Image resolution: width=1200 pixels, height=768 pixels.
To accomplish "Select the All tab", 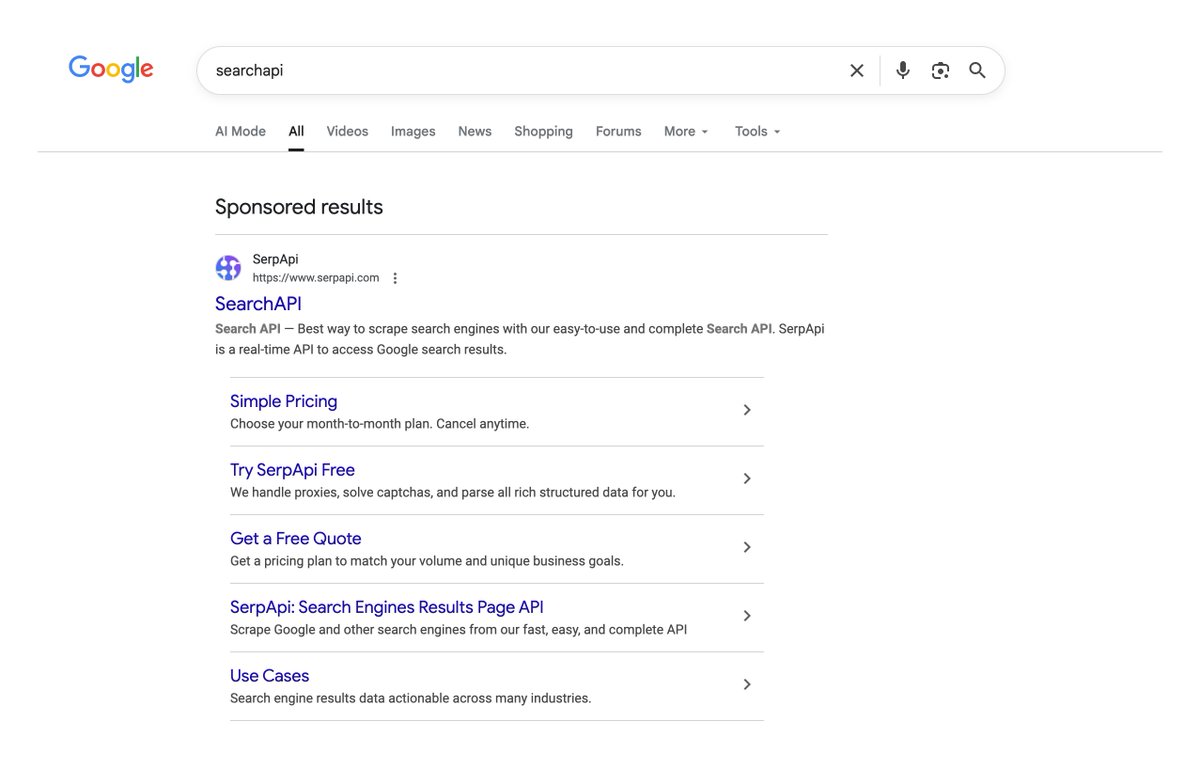I will point(296,131).
